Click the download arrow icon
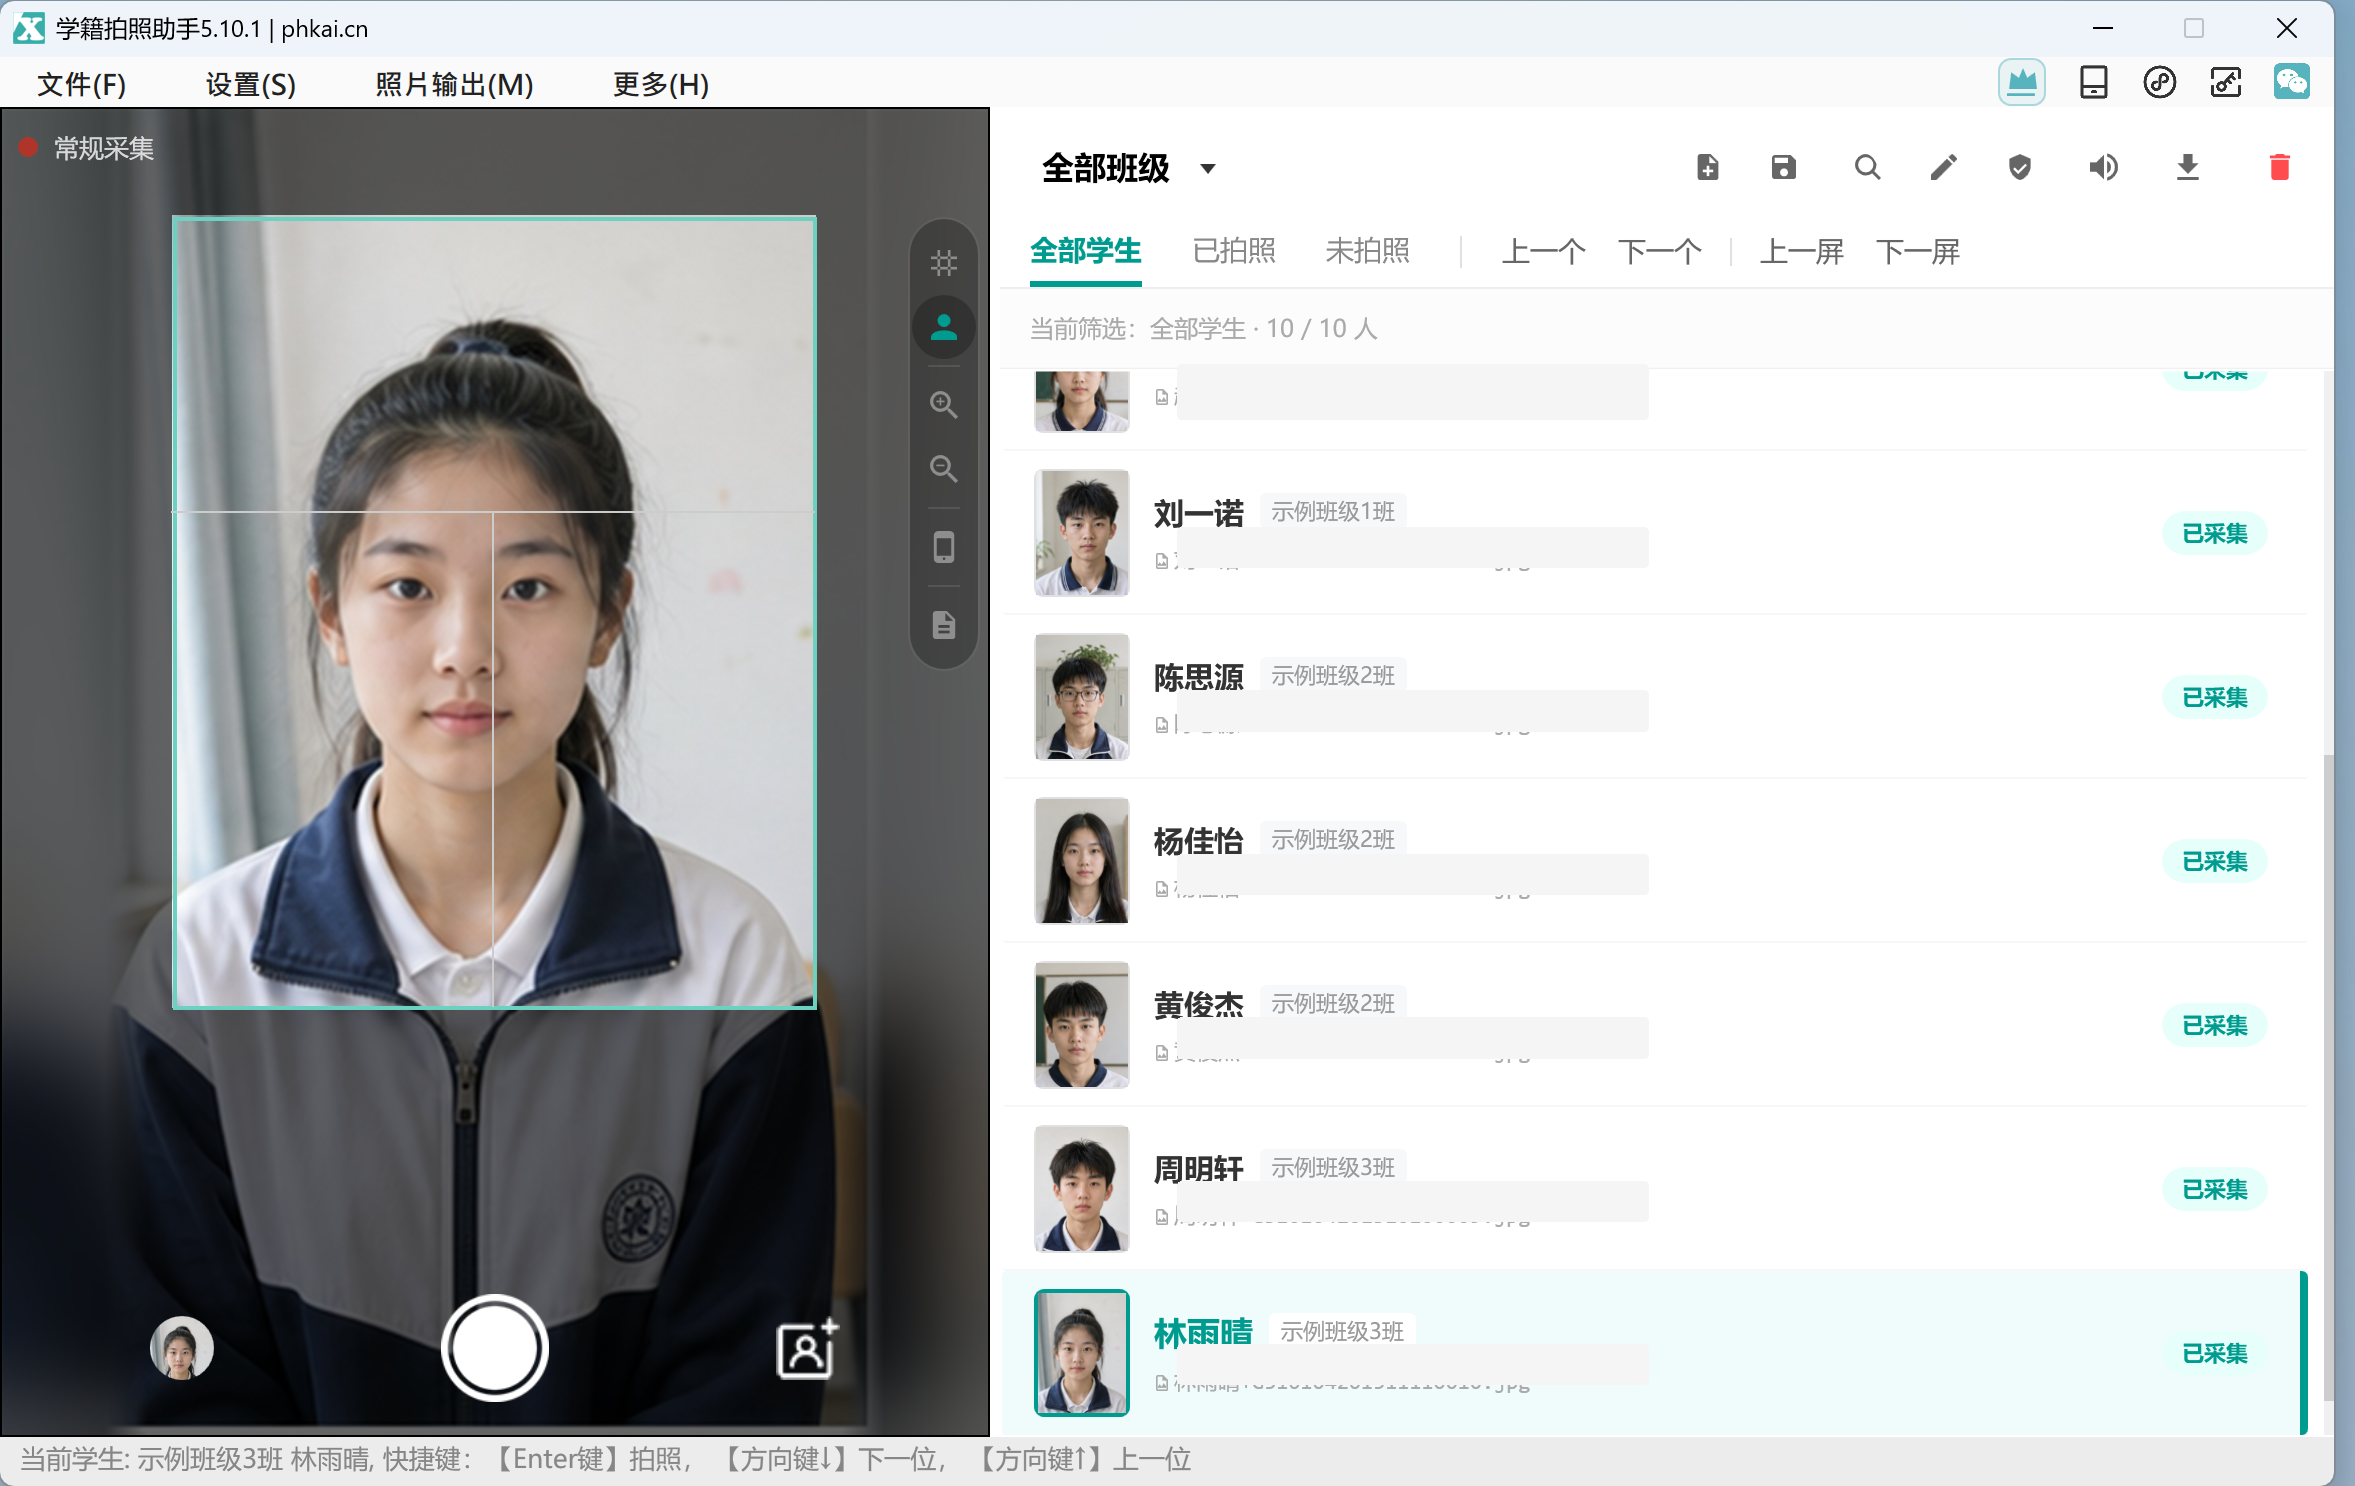 tap(2187, 167)
